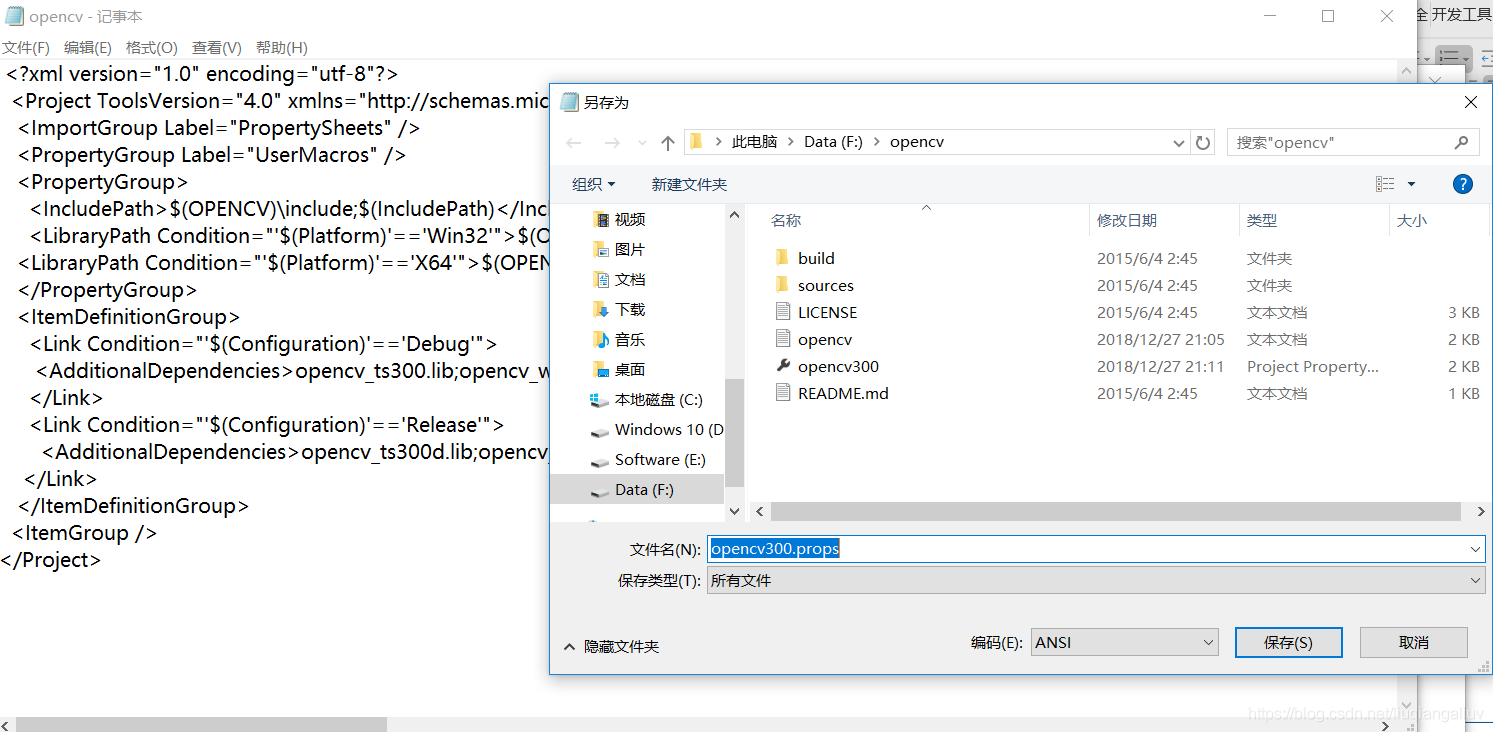Image resolution: width=1493 pixels, height=732 pixels.
Task: Select Data (F:) drive in the sidebar
Action: (640, 489)
